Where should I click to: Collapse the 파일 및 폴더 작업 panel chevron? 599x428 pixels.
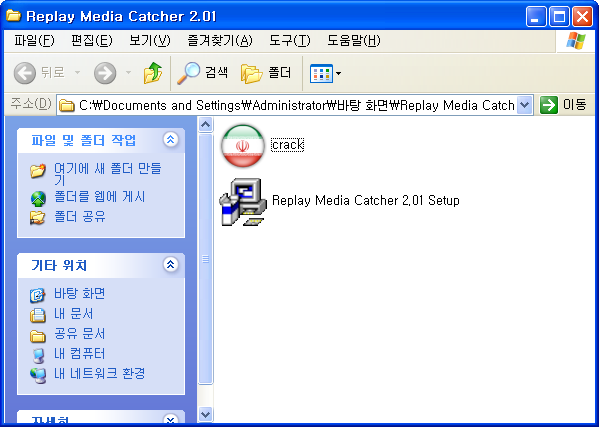170,140
